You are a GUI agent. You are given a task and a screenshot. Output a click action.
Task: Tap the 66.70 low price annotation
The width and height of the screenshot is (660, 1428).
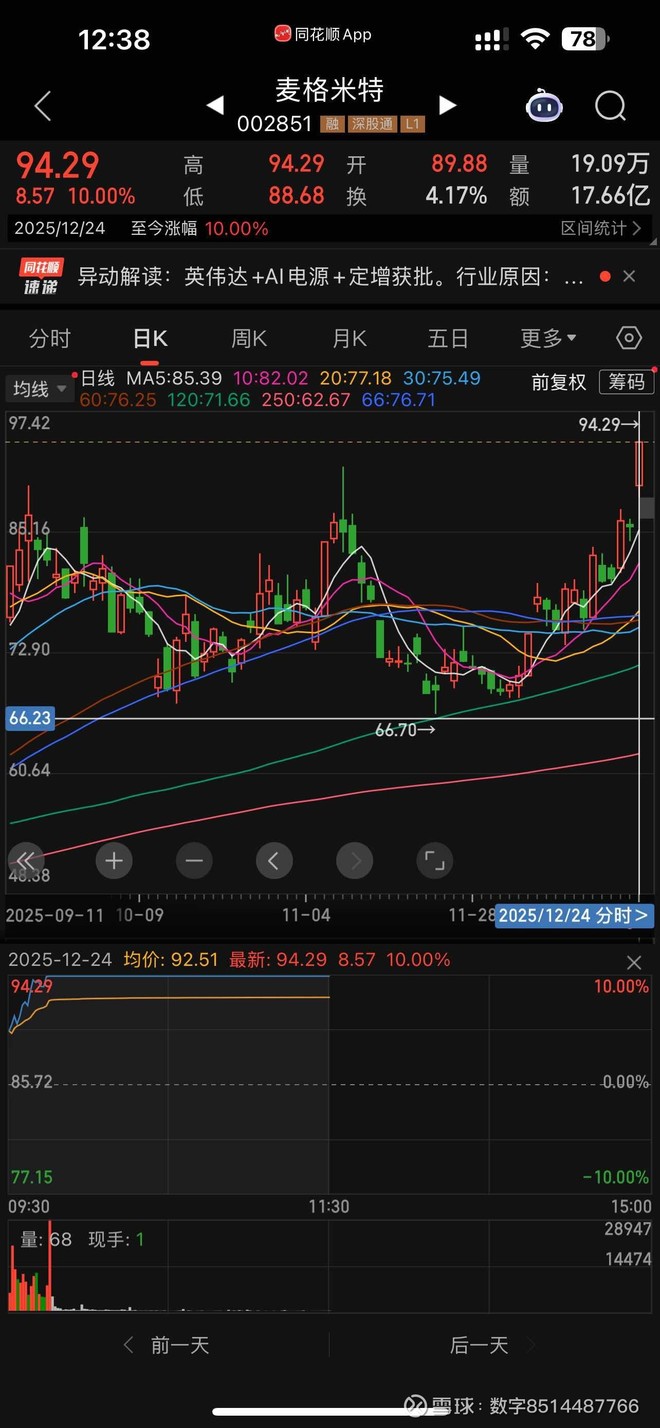click(x=405, y=731)
